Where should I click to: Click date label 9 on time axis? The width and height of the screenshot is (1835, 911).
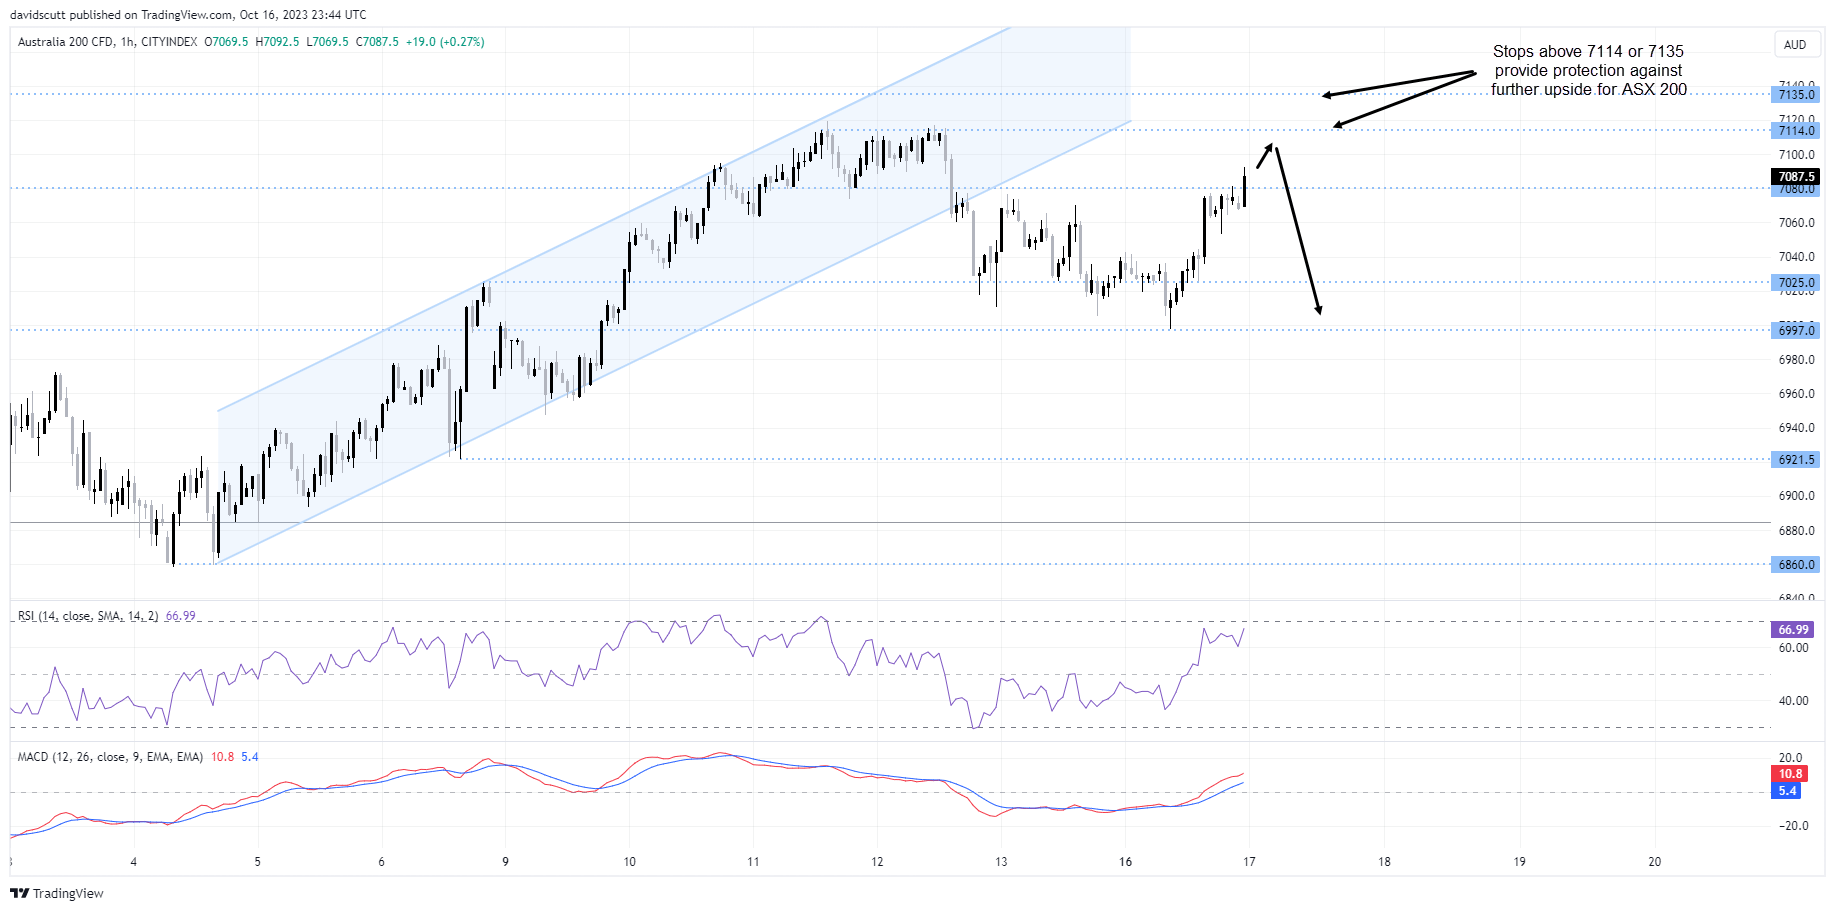[505, 861]
